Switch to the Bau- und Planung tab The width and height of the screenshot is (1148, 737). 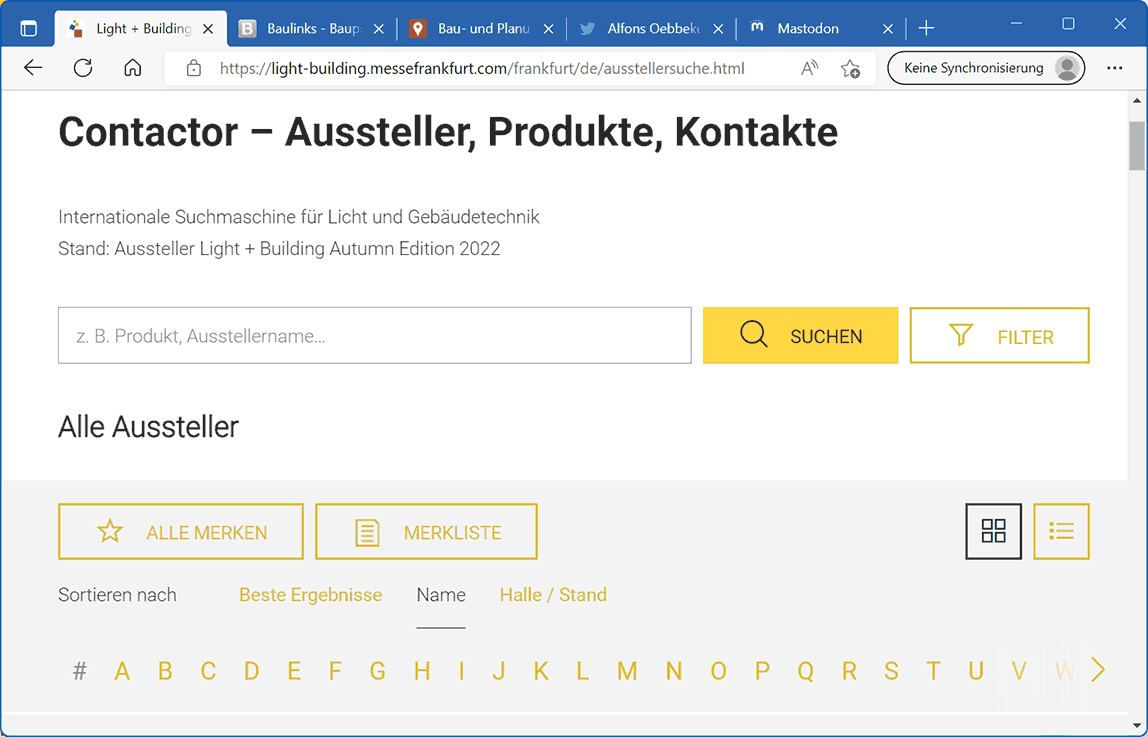[482, 29]
